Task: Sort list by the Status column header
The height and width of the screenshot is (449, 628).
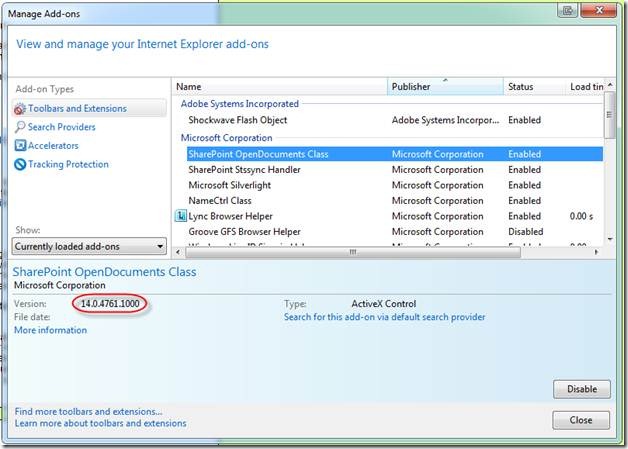Action: [534, 87]
